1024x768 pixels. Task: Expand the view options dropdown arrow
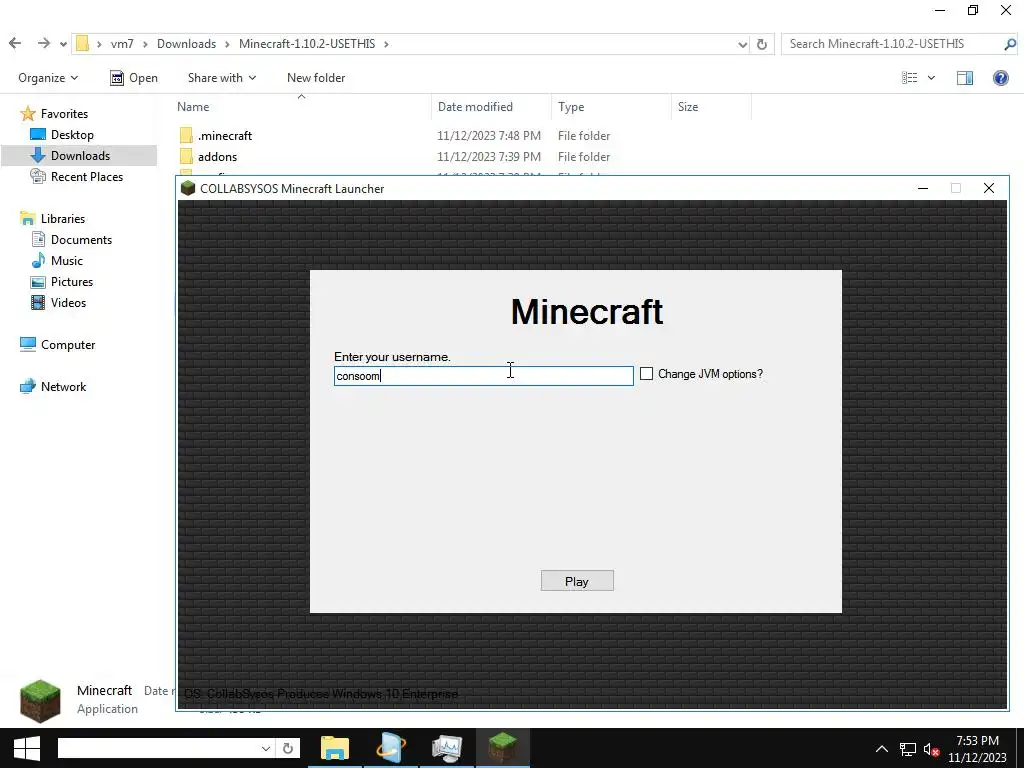click(931, 78)
